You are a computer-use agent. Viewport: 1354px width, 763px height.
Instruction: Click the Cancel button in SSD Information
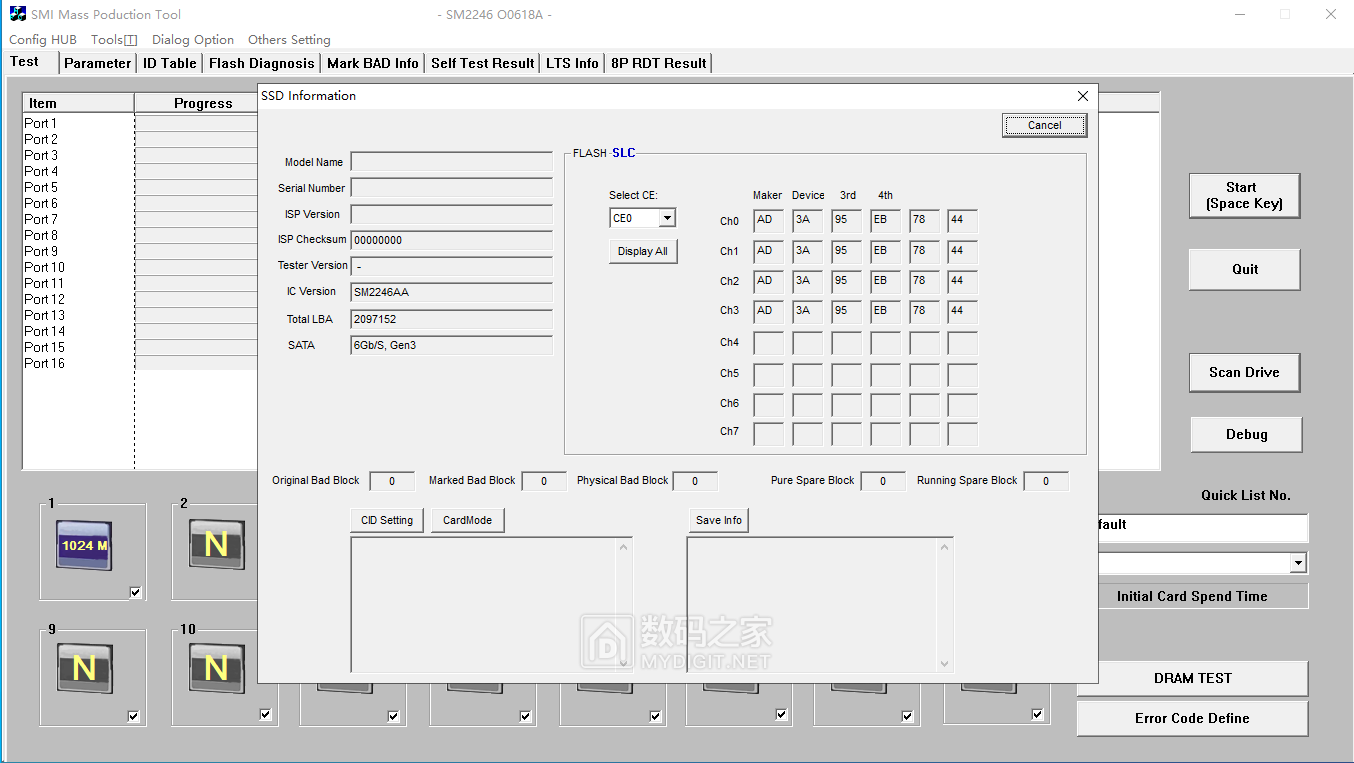coord(1044,125)
